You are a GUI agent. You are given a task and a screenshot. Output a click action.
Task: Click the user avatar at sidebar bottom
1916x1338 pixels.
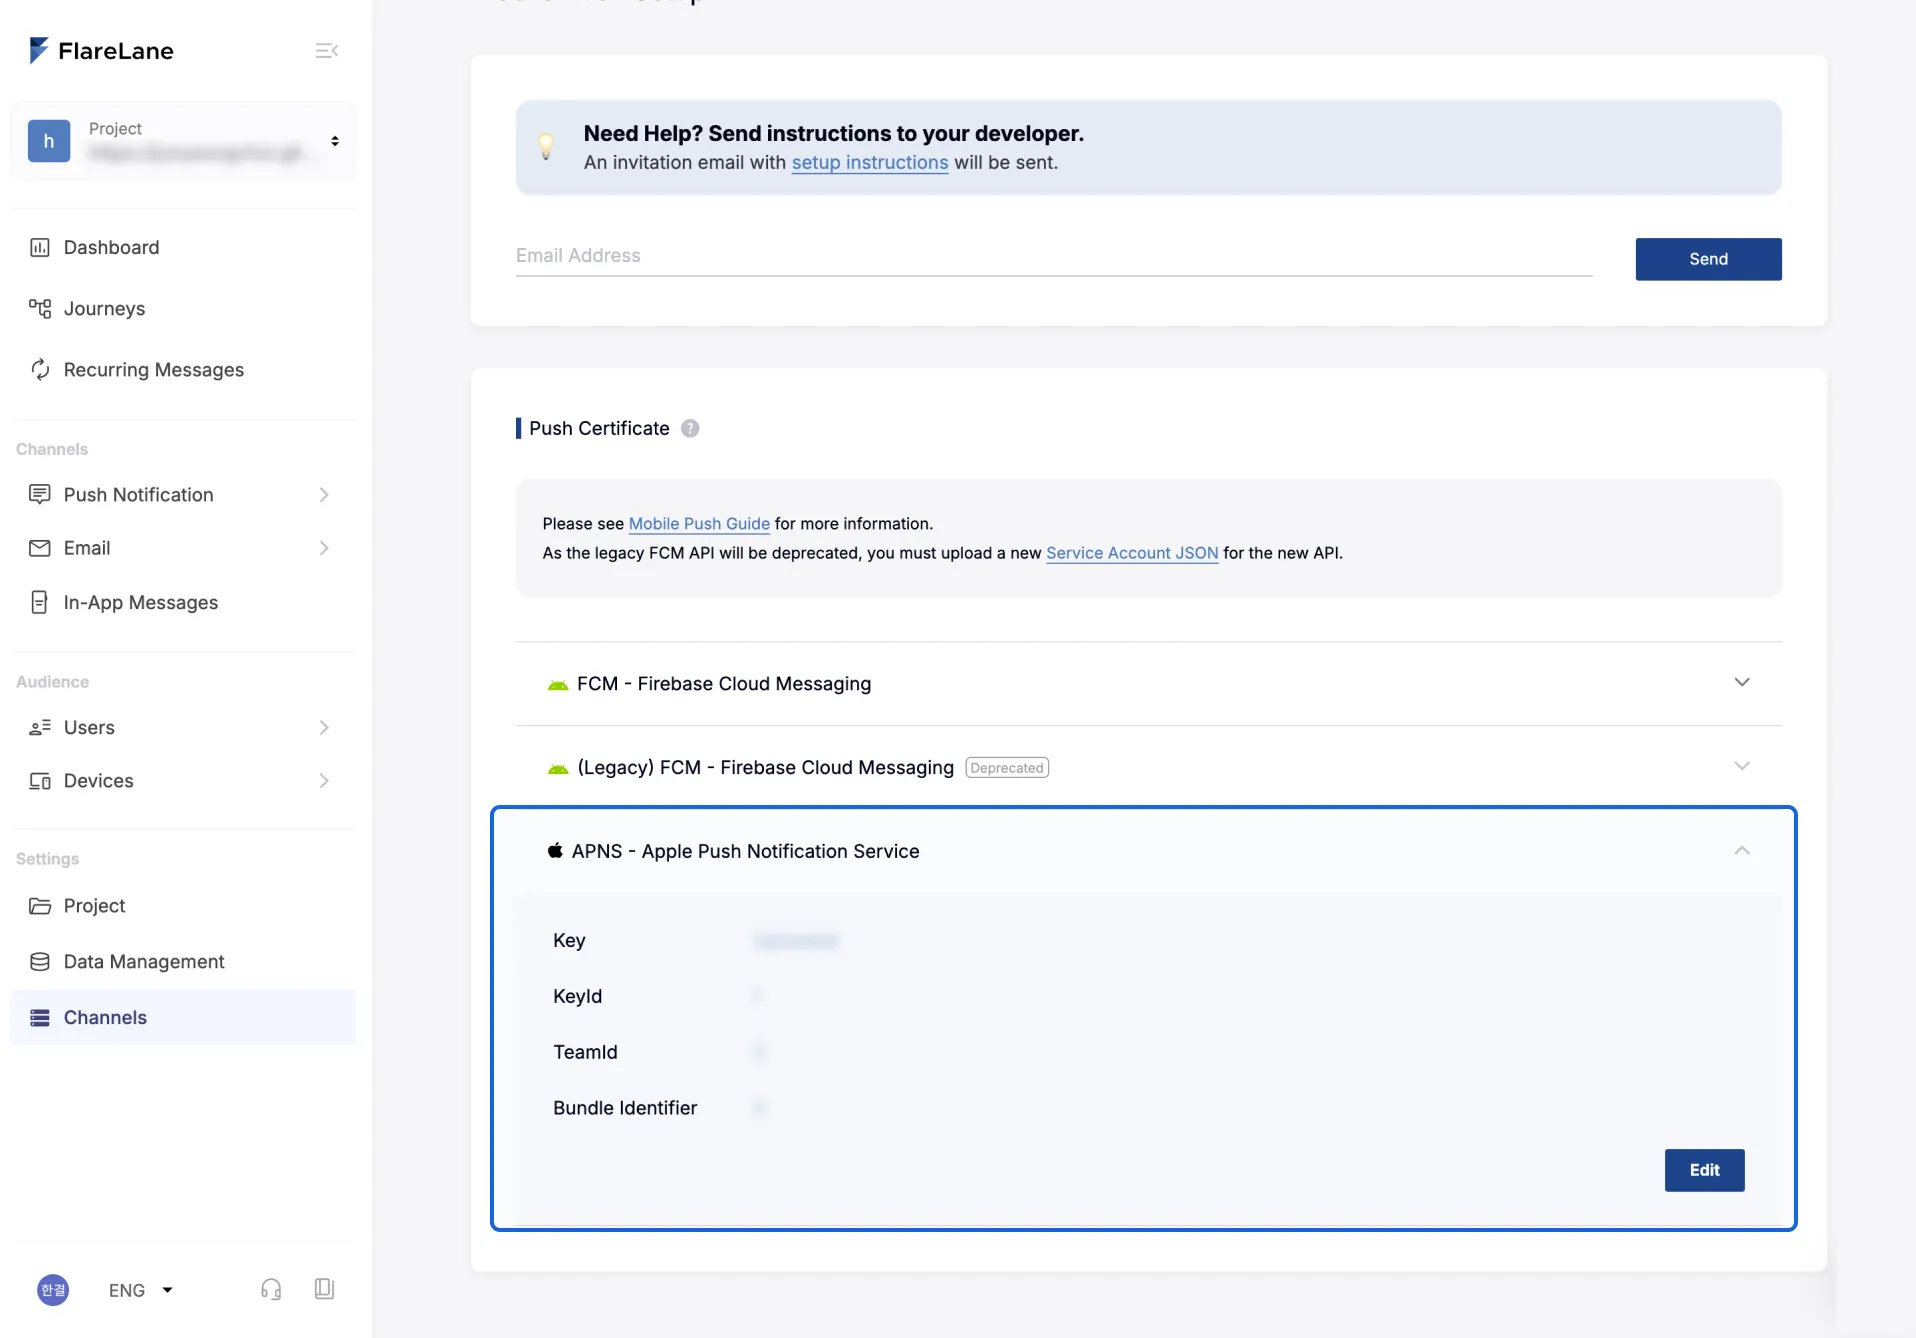[53, 1290]
